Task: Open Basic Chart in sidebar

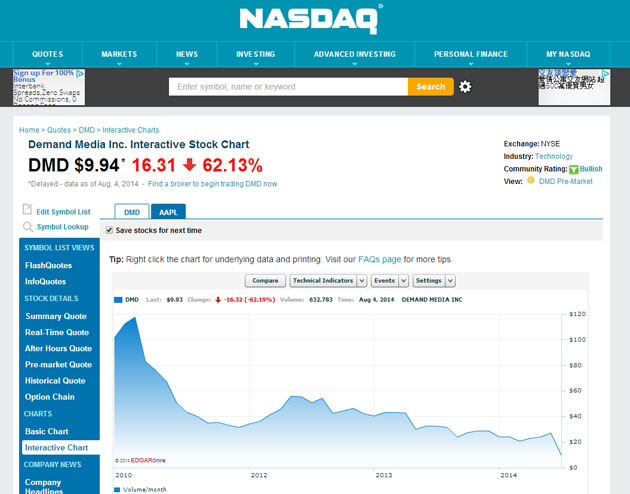Action: click(x=47, y=431)
